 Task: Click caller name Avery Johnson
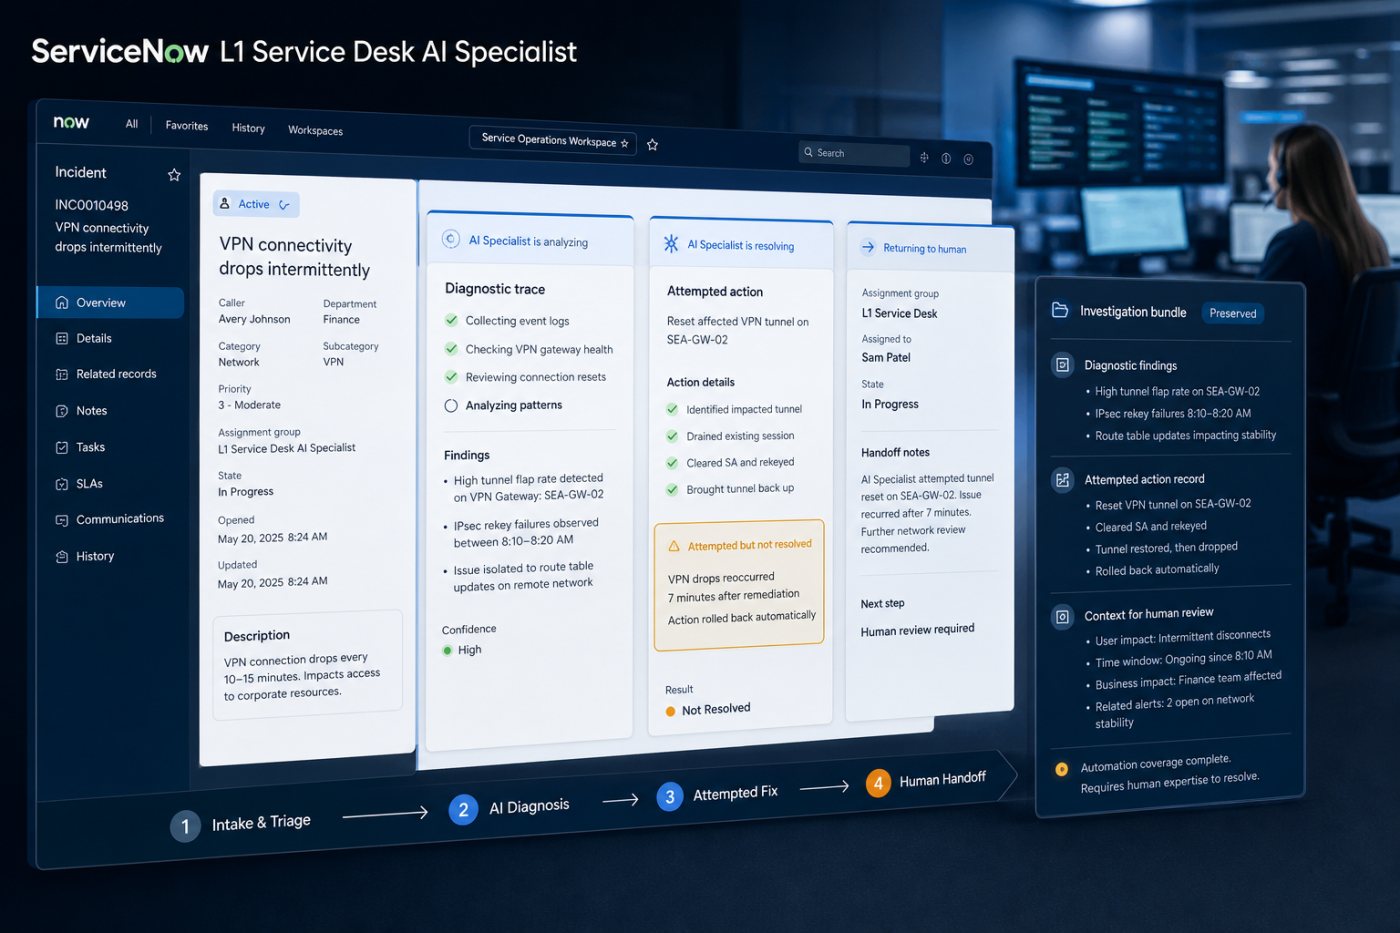click(x=254, y=319)
